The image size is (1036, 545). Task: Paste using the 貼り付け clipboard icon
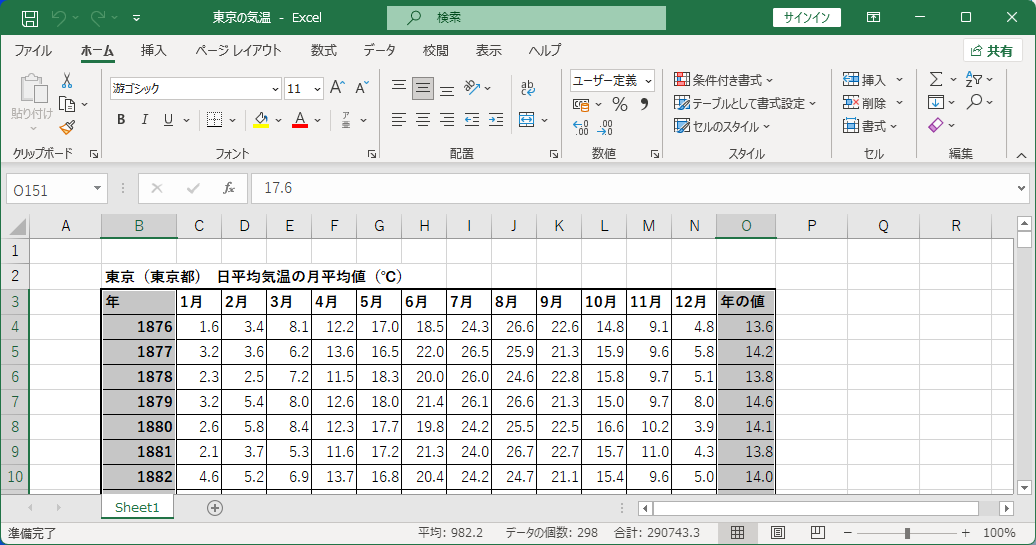coord(31,89)
